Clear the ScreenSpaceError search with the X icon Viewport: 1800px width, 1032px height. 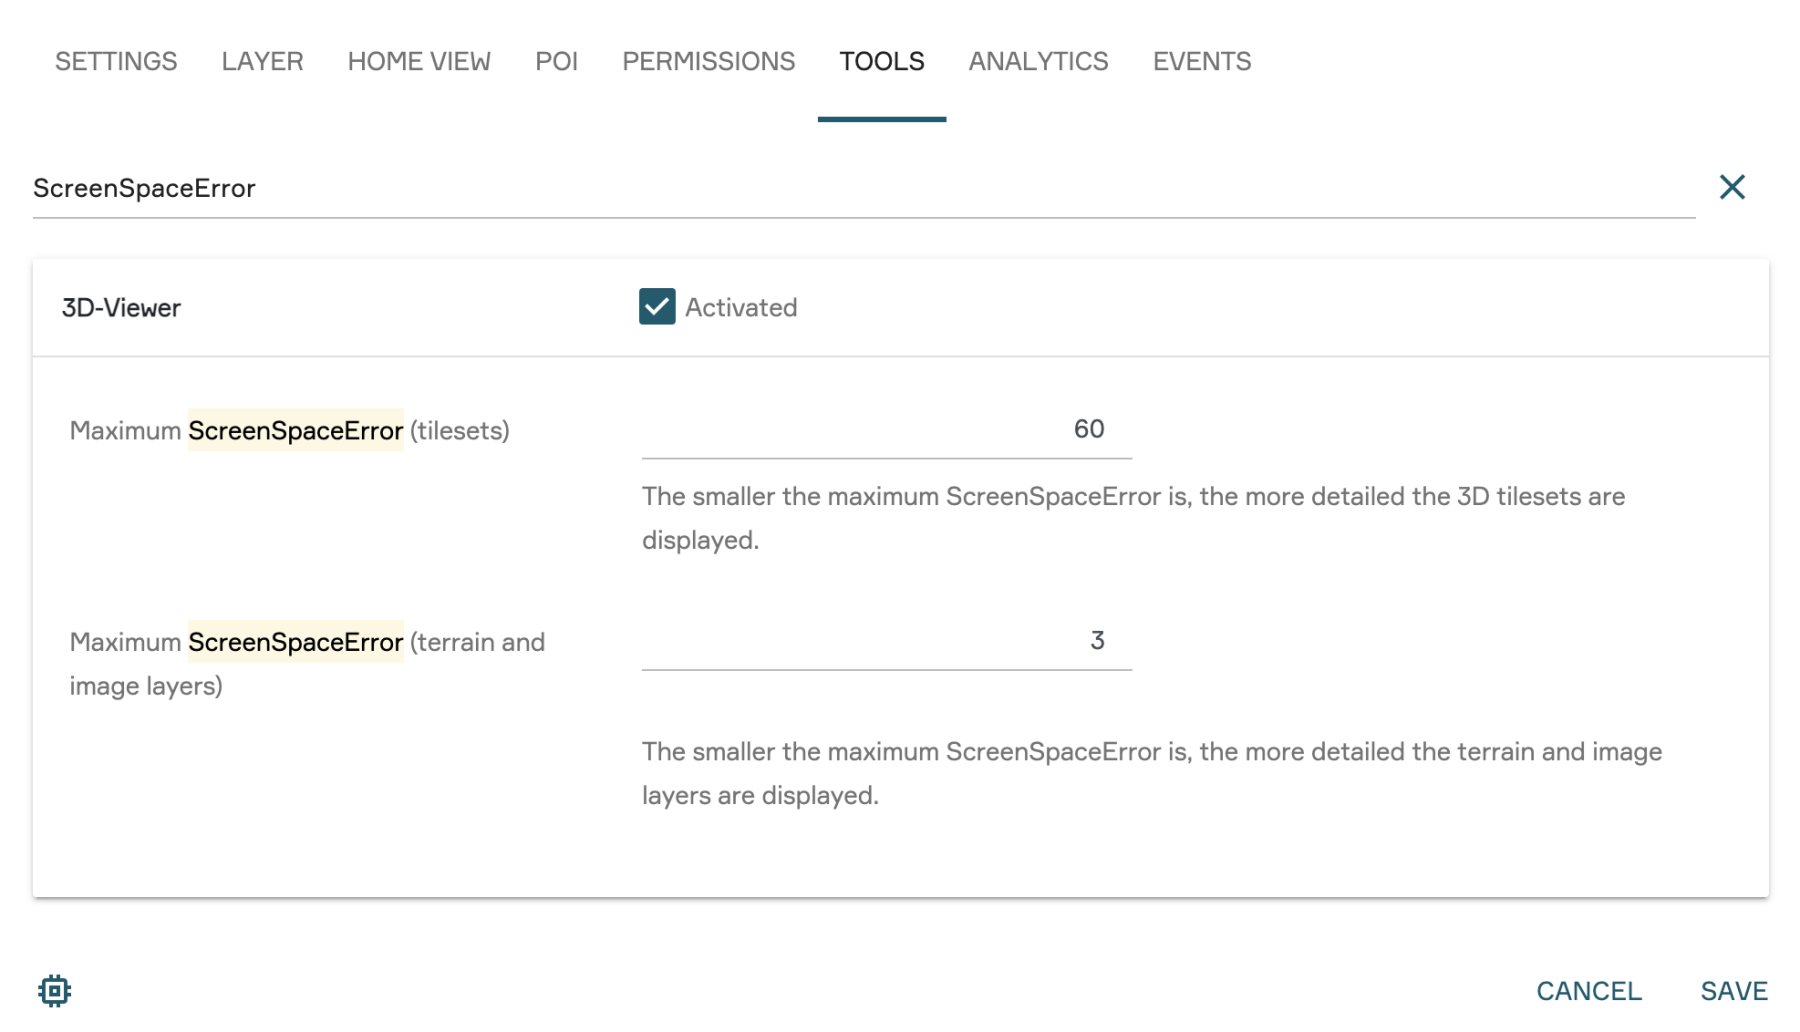coord(1731,187)
